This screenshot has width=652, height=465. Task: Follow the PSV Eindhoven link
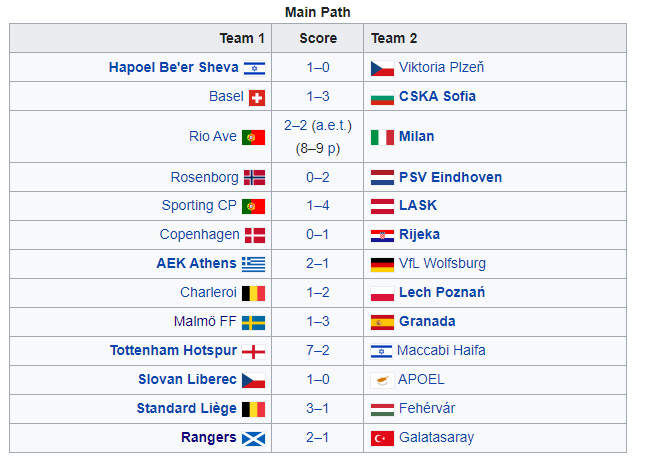tap(450, 177)
